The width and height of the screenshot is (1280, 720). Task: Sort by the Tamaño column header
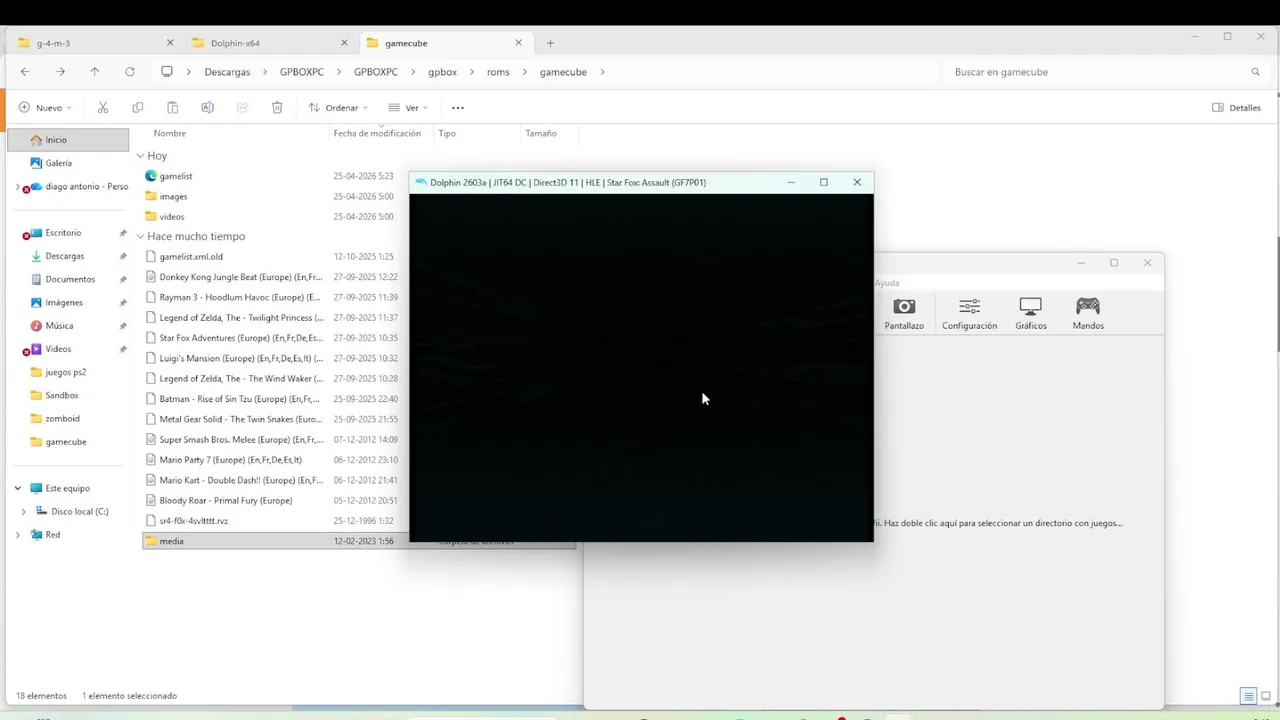(x=541, y=133)
